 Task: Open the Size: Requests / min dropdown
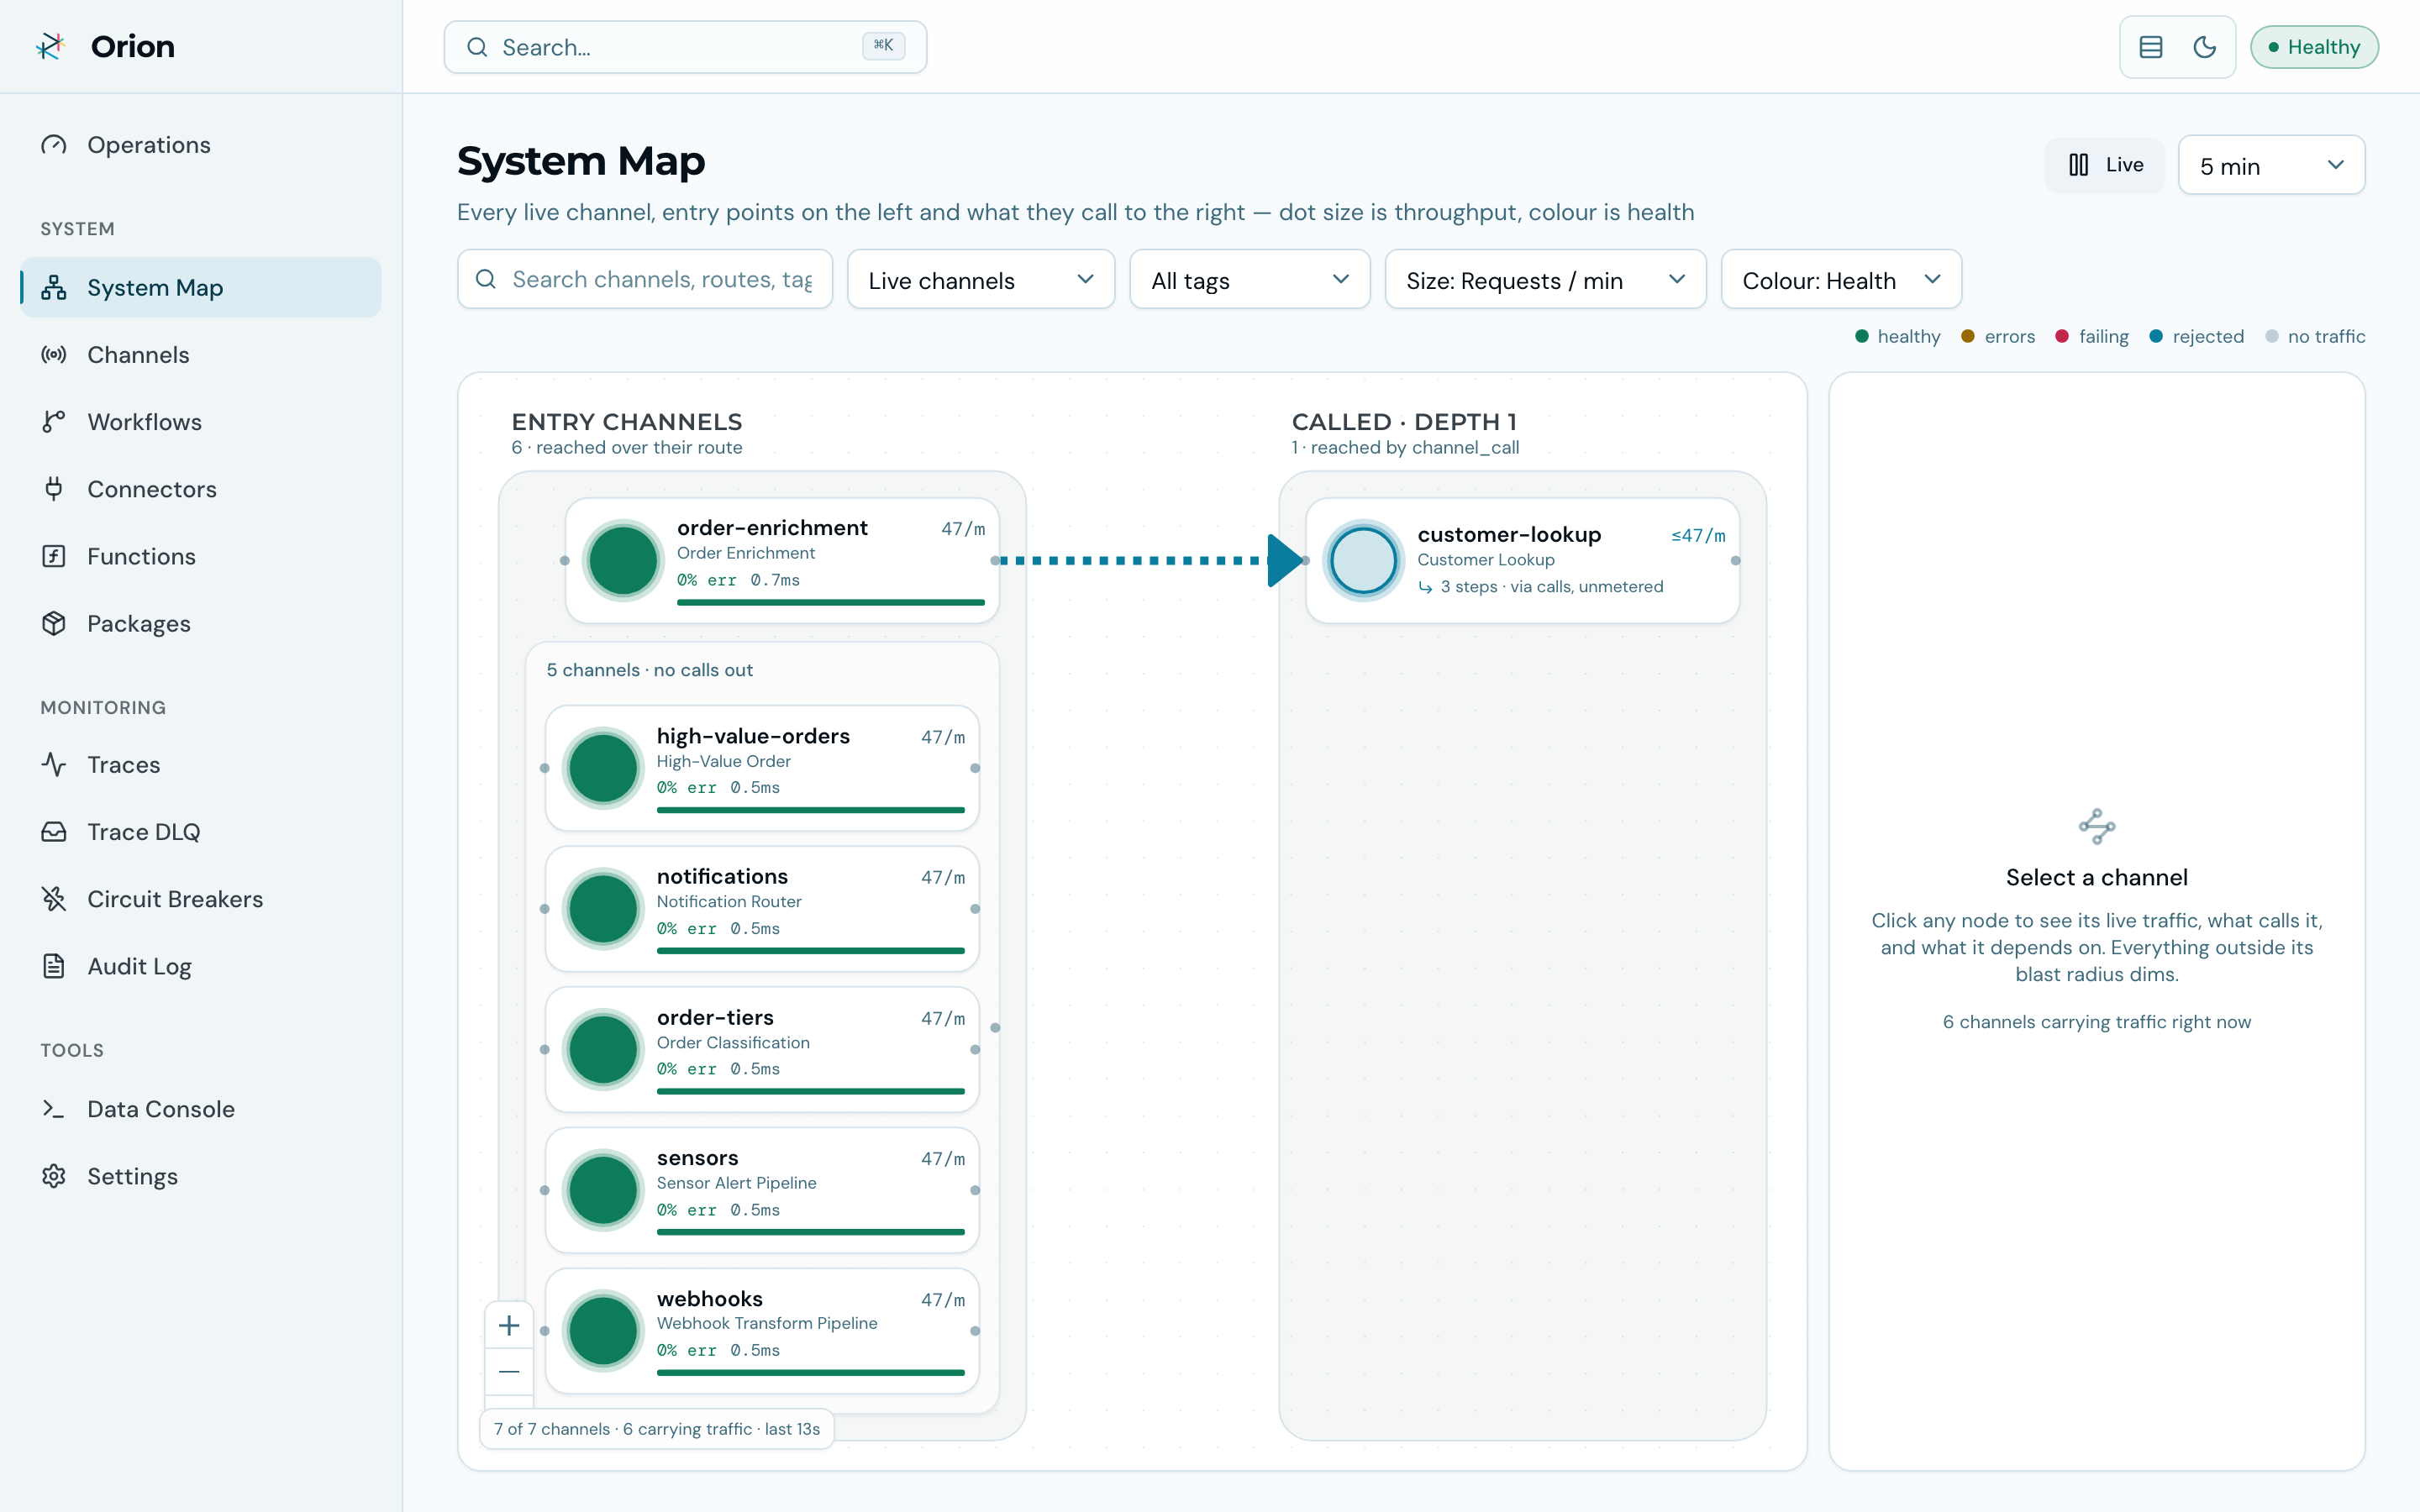(1545, 280)
